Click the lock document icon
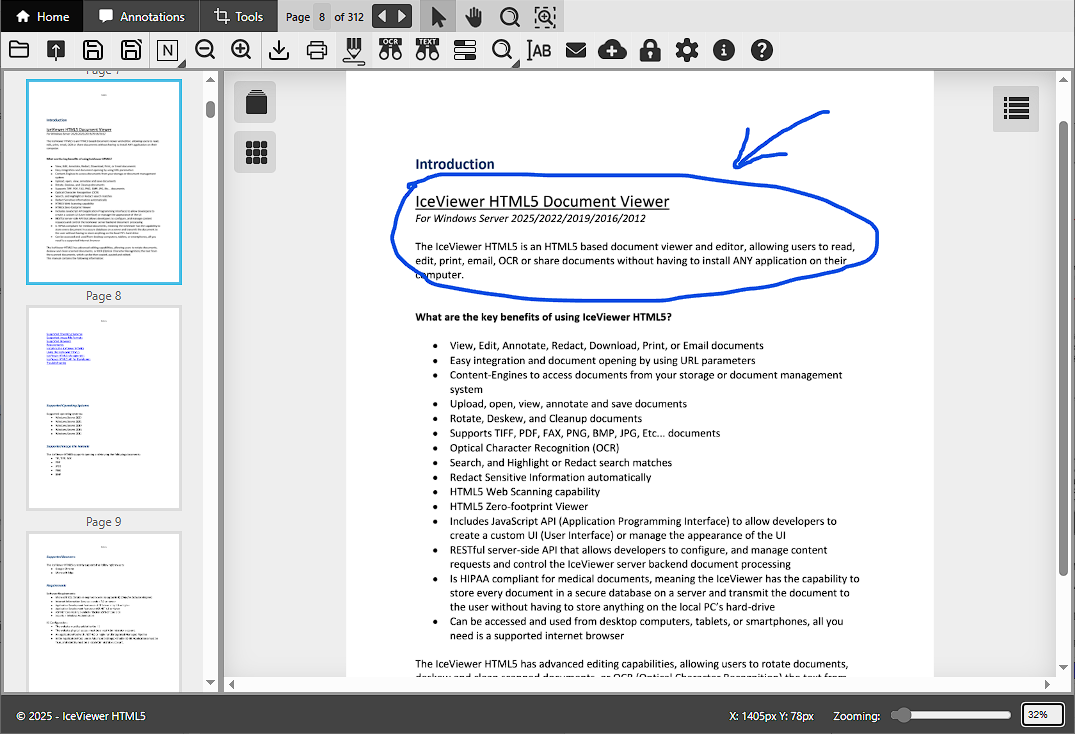The image size is (1075, 734). pos(650,50)
